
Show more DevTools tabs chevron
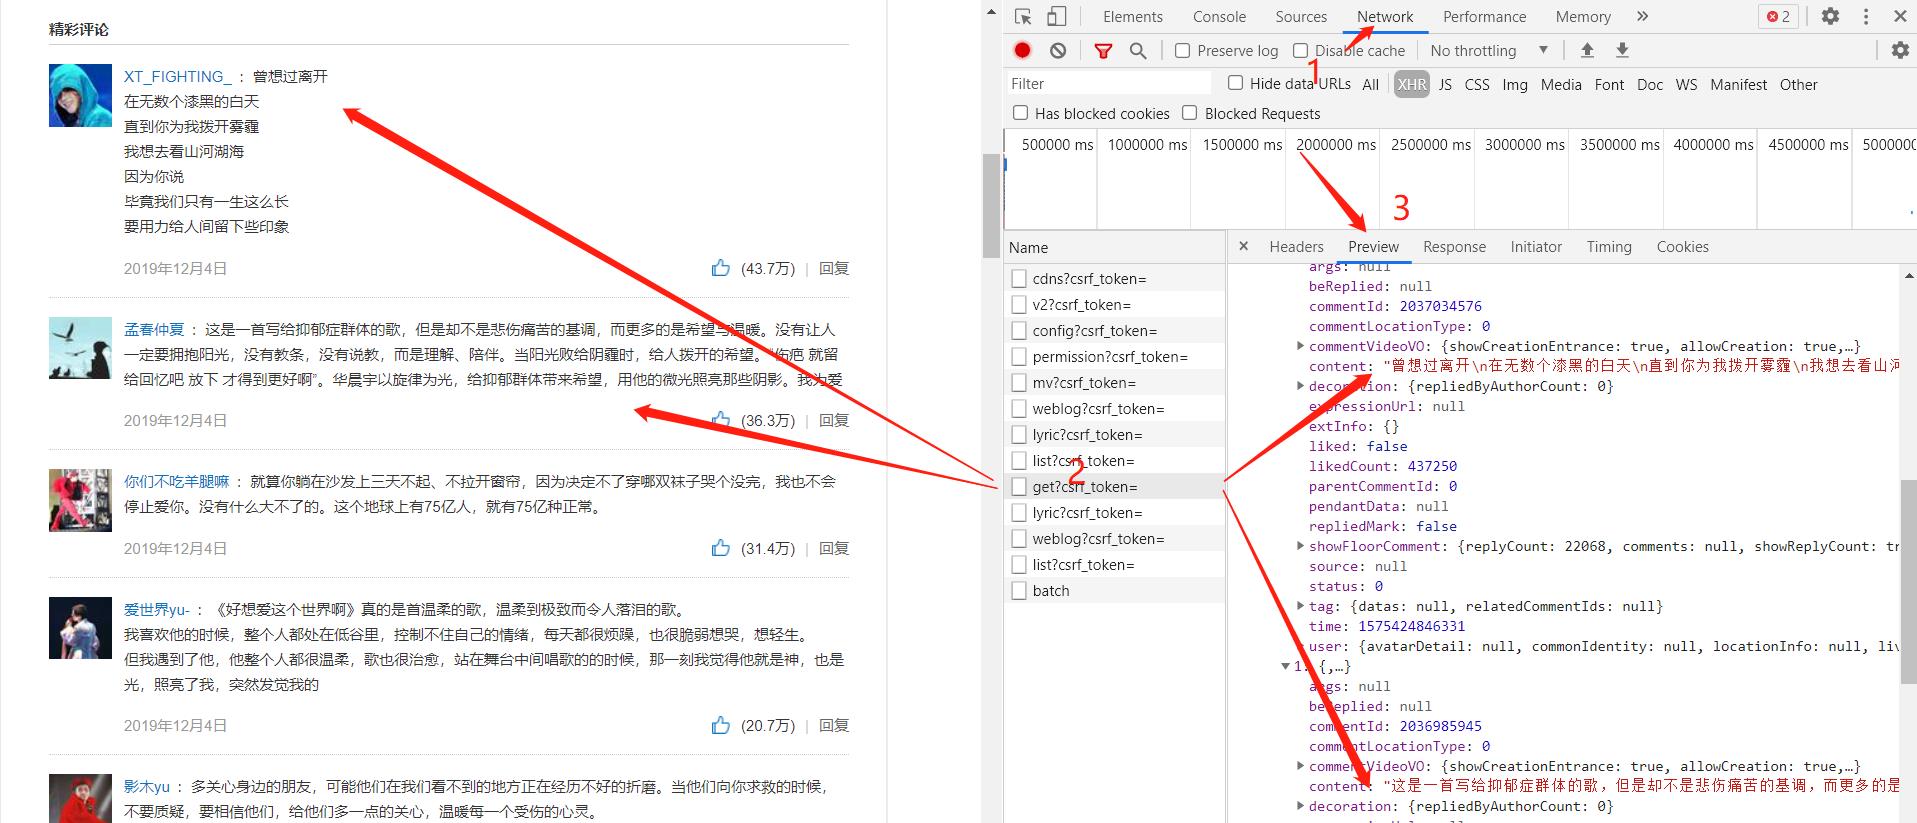1642,16
